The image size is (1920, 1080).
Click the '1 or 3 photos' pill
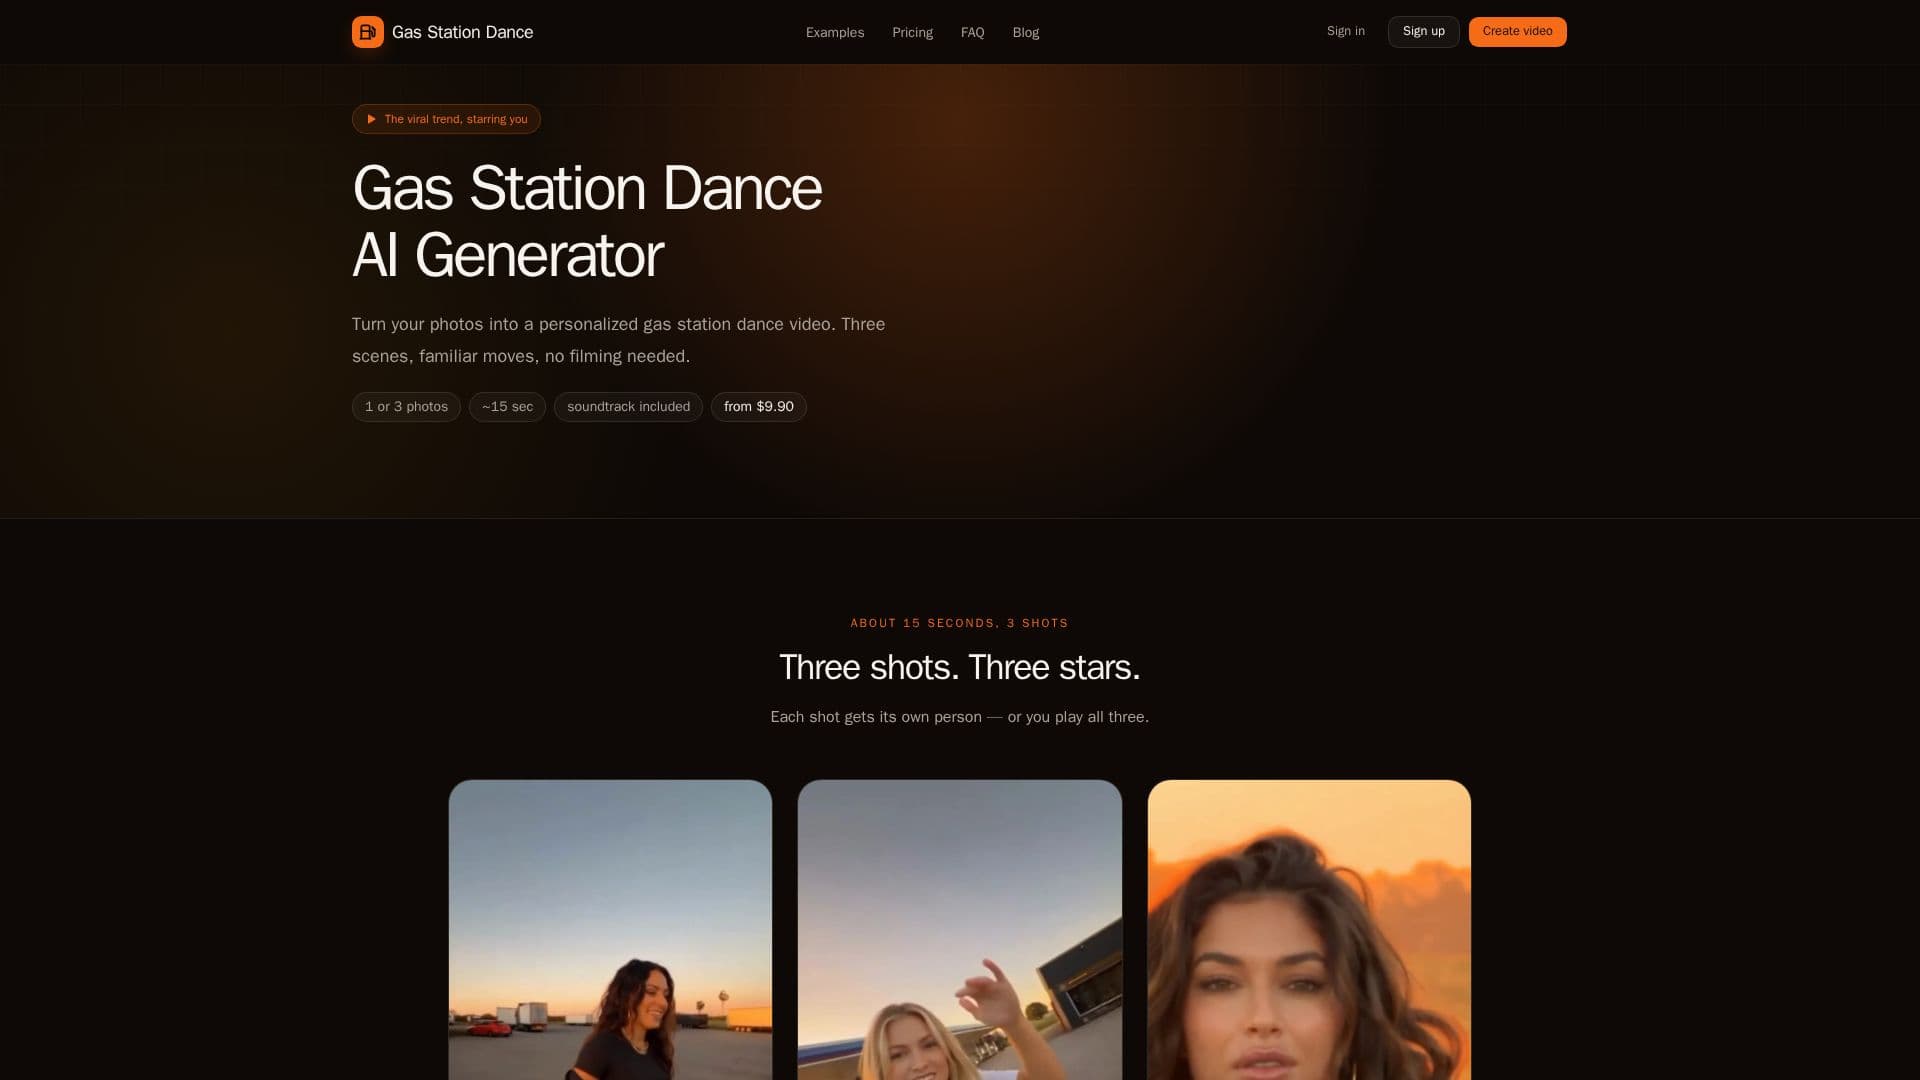(x=406, y=407)
